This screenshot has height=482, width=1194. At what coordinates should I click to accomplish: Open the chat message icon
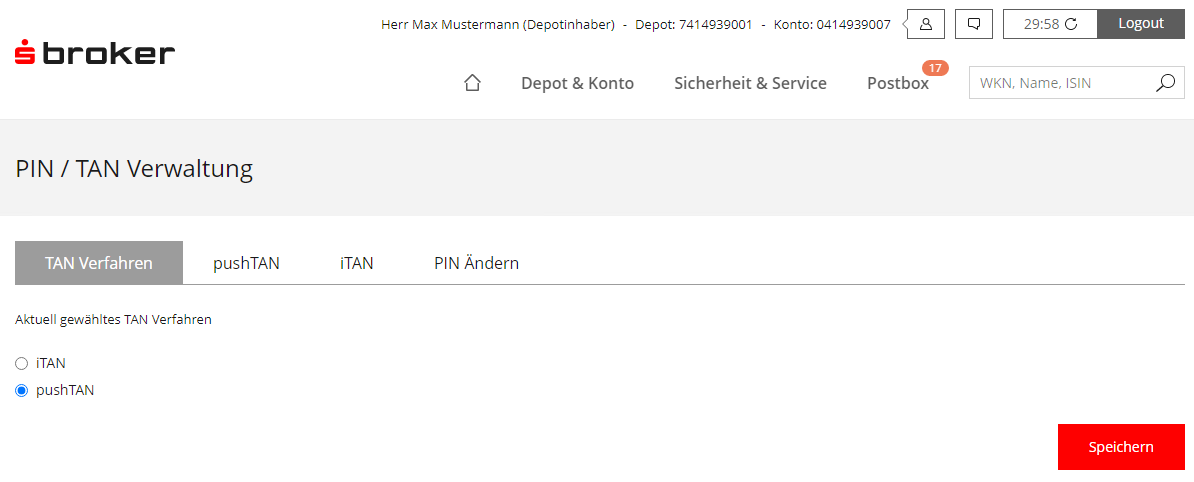[973, 24]
